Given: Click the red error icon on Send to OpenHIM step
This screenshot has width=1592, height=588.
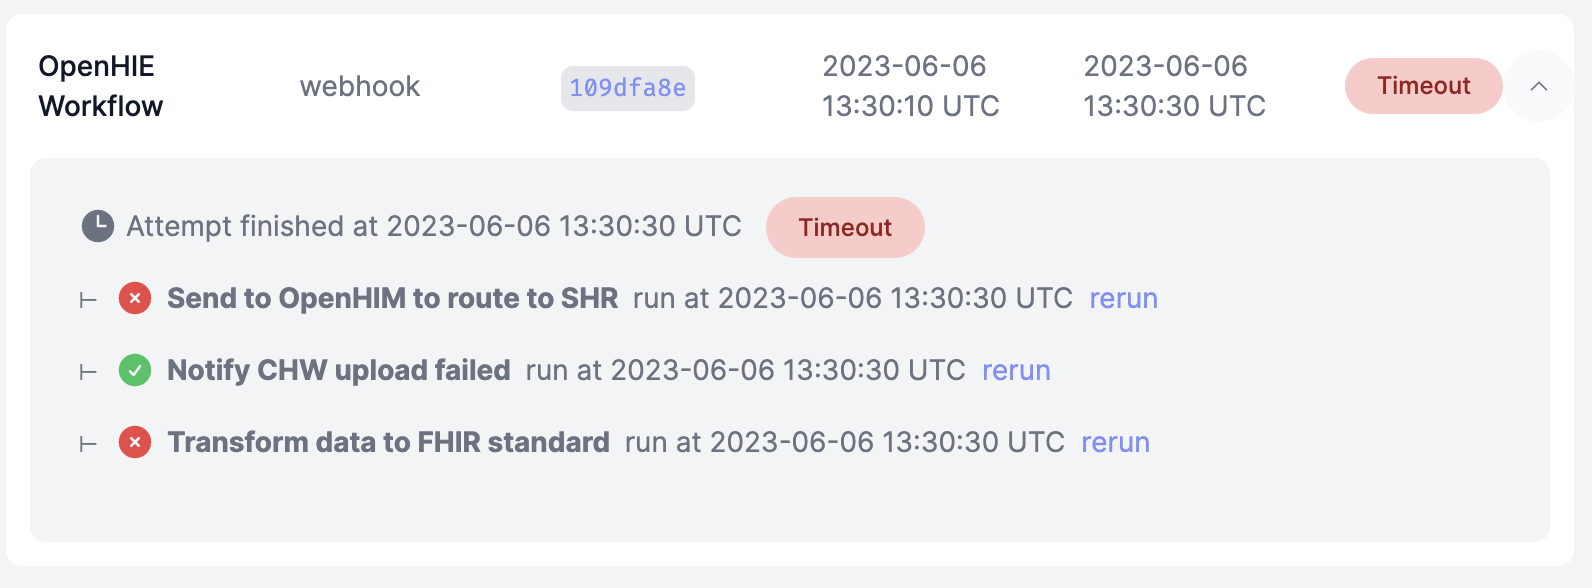Looking at the screenshot, I should pos(134,298).
